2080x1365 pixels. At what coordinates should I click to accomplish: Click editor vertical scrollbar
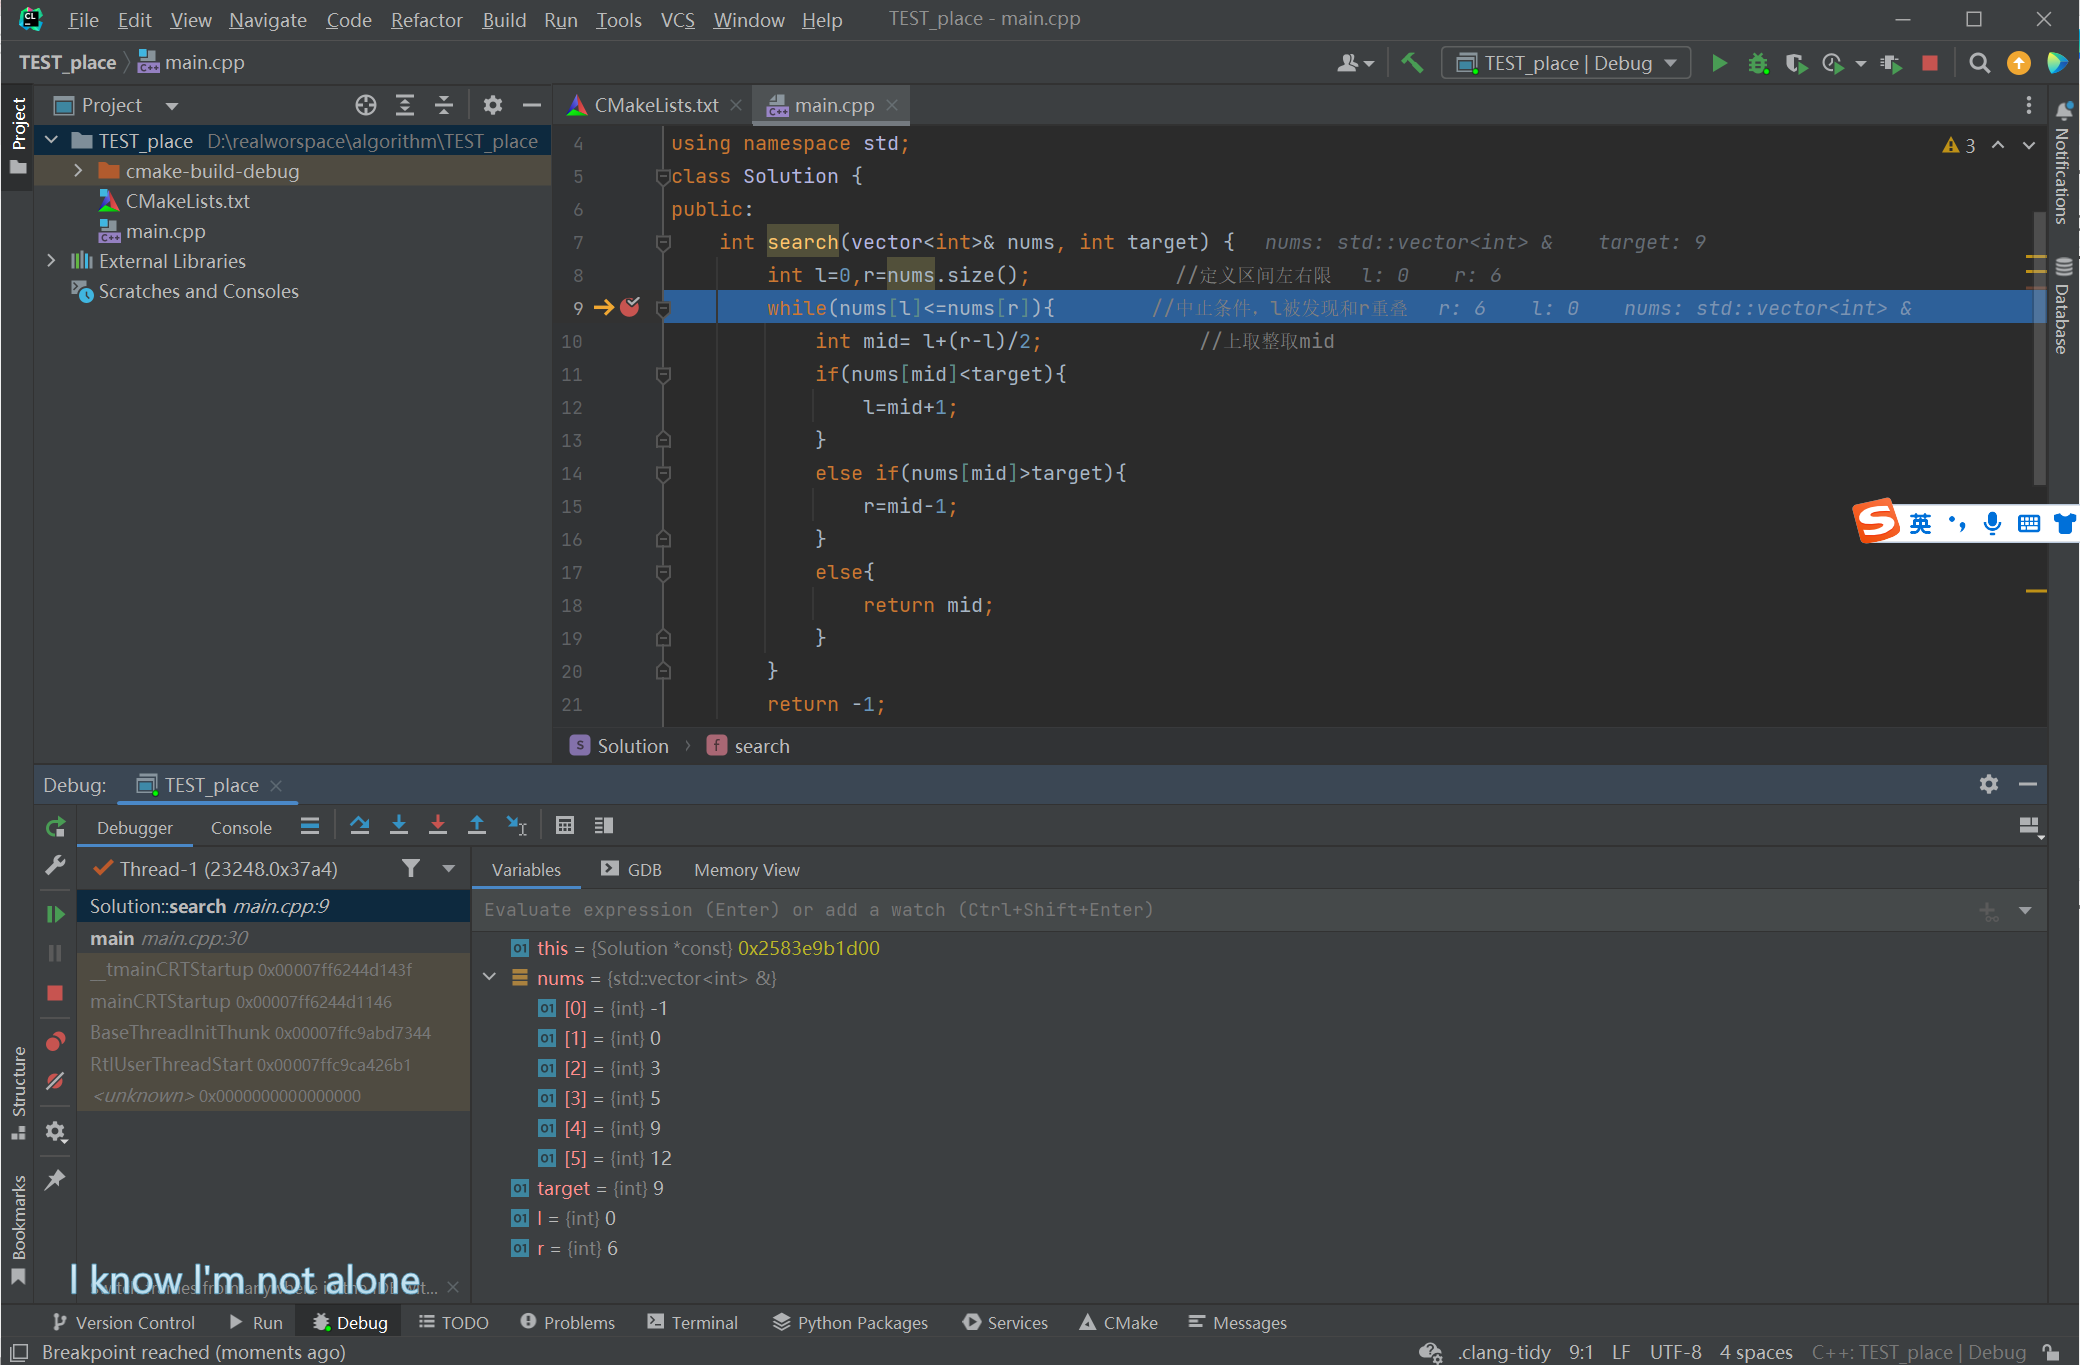click(x=2039, y=350)
